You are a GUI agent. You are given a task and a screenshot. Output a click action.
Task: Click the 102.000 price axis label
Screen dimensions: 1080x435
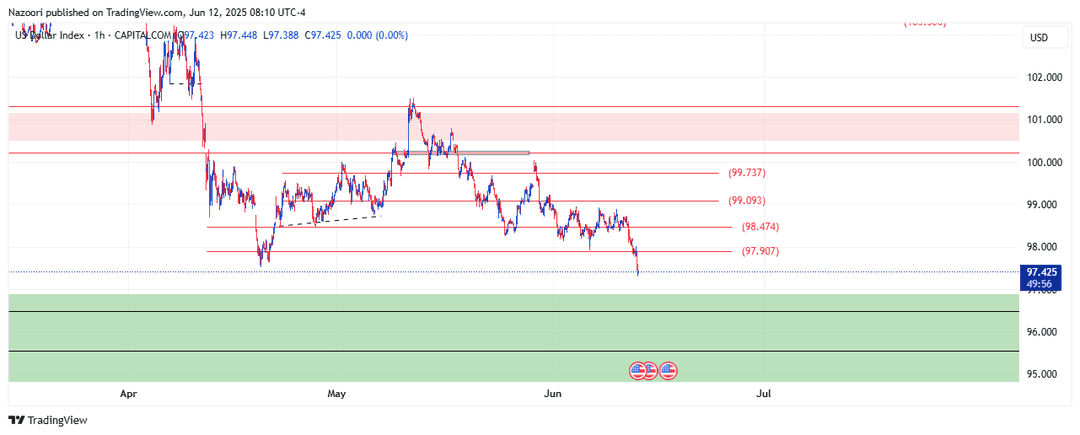pyautogui.click(x=1043, y=77)
